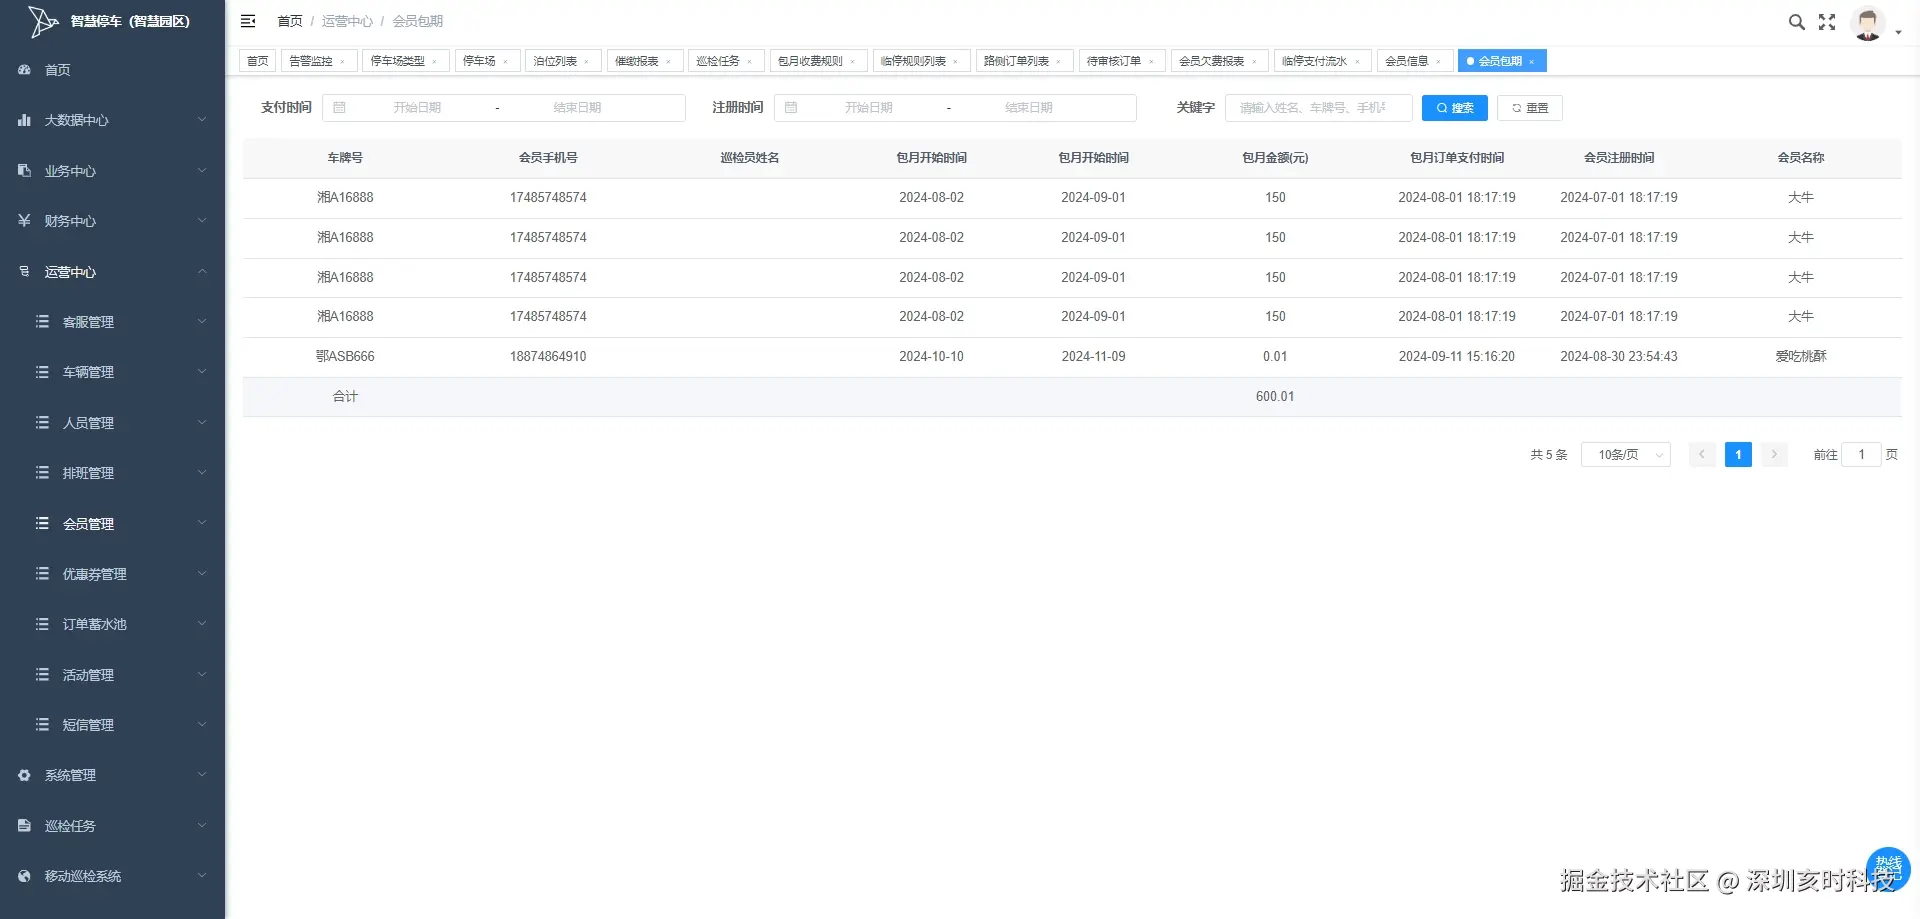Screen dimensions: 1920x919
Task: Expand the 排班管理 submenu chevron
Action: [202, 473]
